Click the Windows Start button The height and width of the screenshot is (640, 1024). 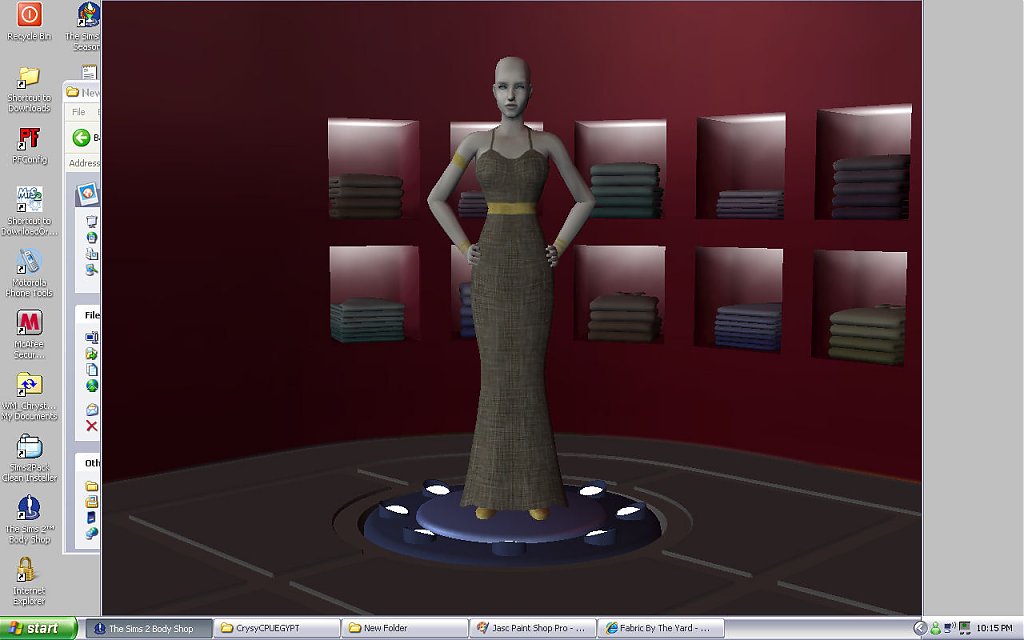[x=38, y=628]
